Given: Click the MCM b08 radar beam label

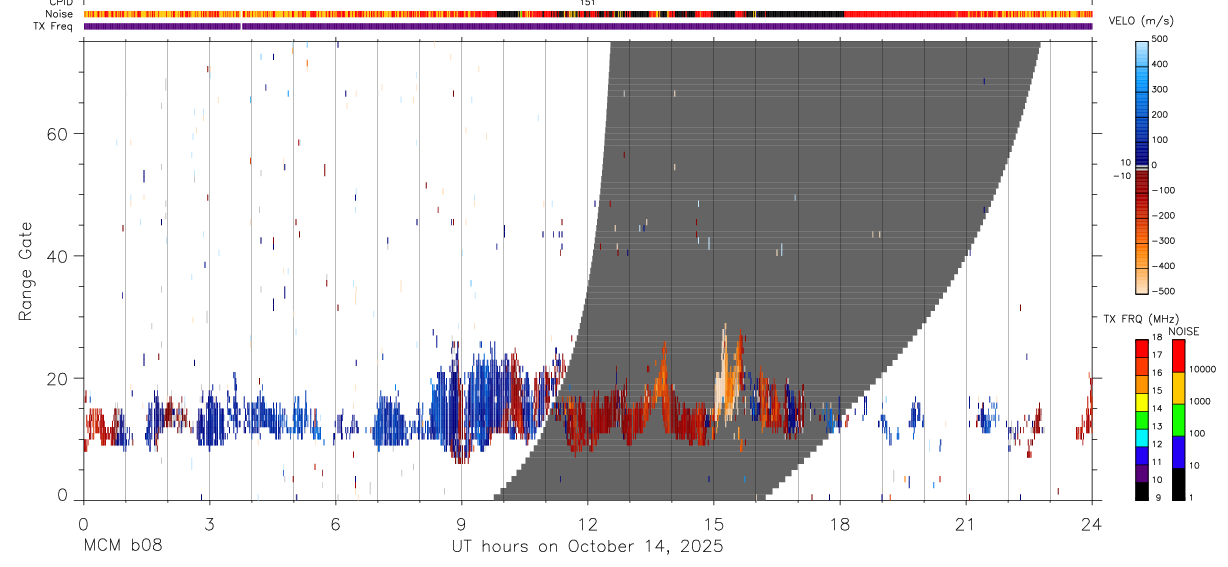Looking at the screenshot, I should 123,546.
